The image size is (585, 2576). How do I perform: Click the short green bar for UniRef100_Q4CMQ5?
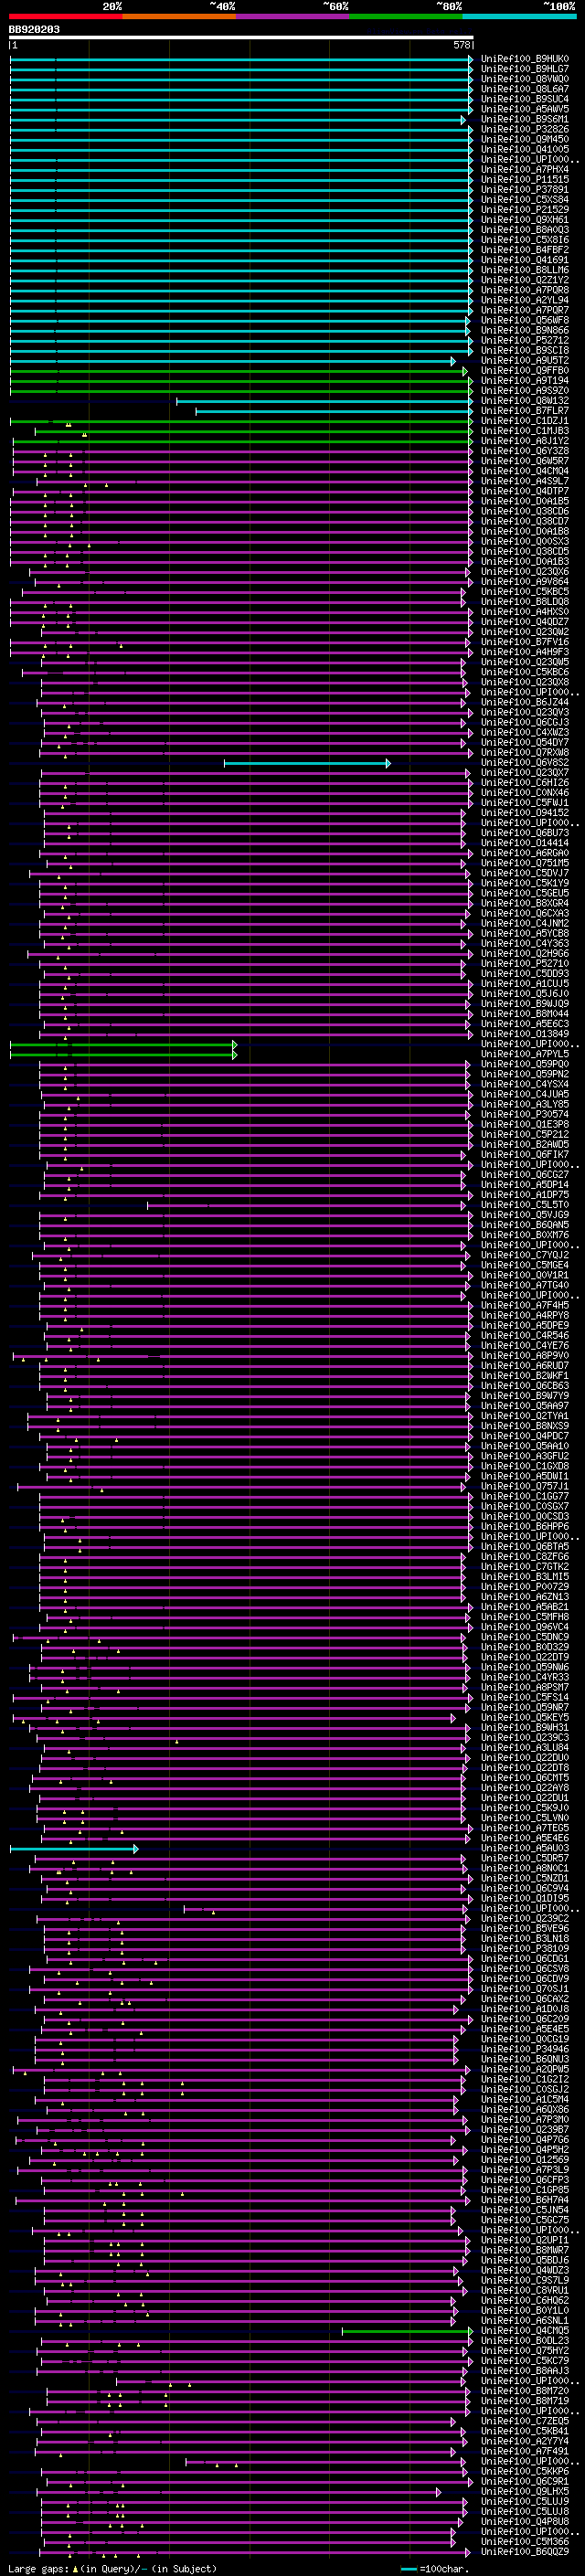point(407,2331)
